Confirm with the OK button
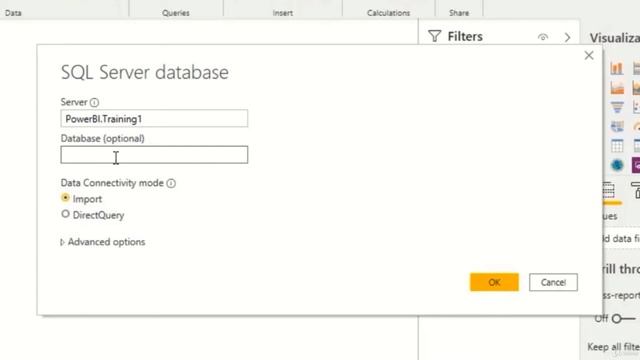640x360 pixels. (494, 282)
